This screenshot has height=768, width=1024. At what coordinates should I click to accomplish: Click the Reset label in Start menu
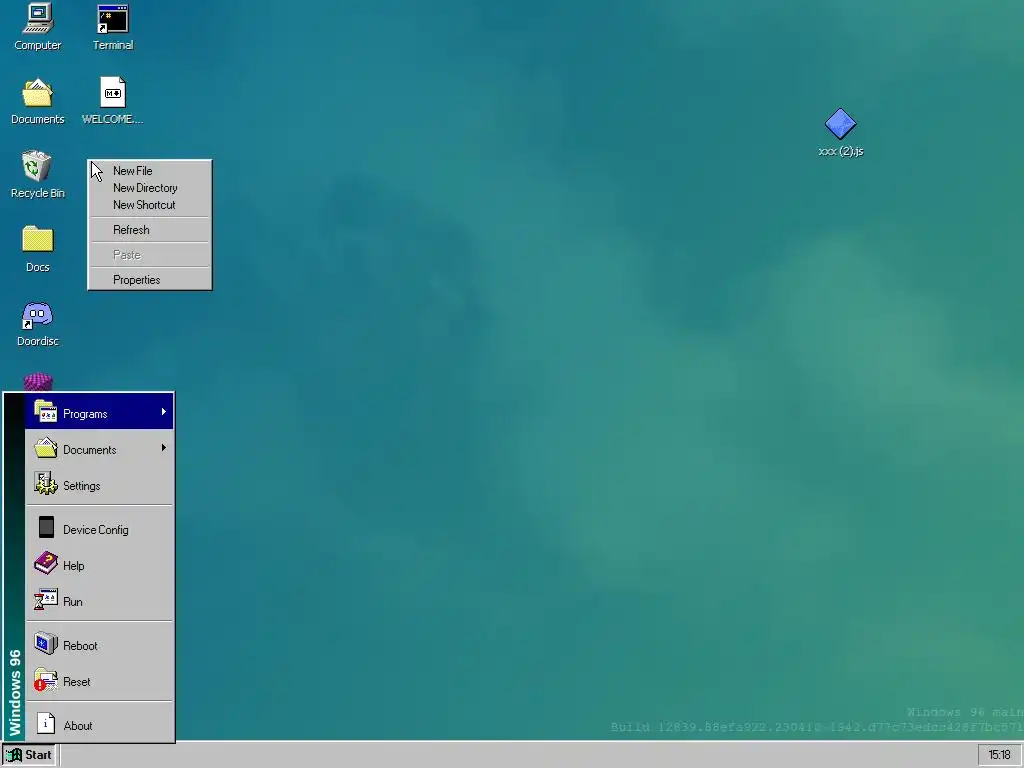(x=77, y=682)
